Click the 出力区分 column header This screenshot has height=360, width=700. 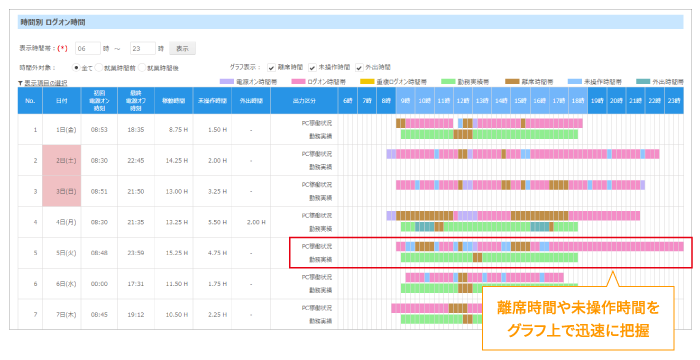tap(304, 101)
